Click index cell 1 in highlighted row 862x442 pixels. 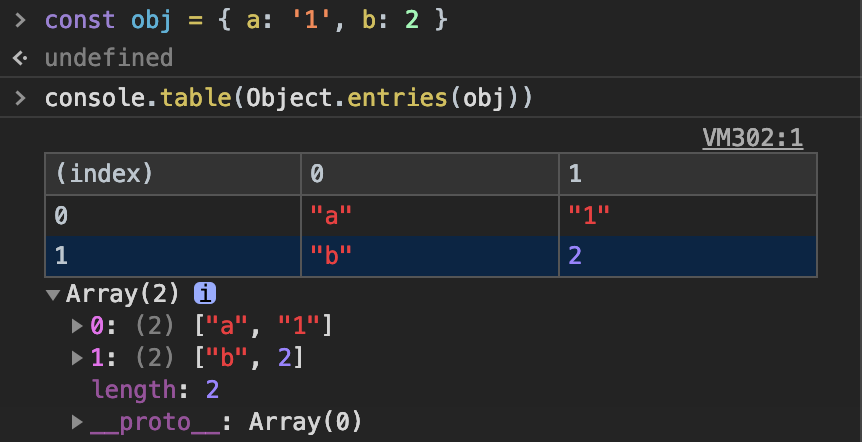click(x=173, y=256)
